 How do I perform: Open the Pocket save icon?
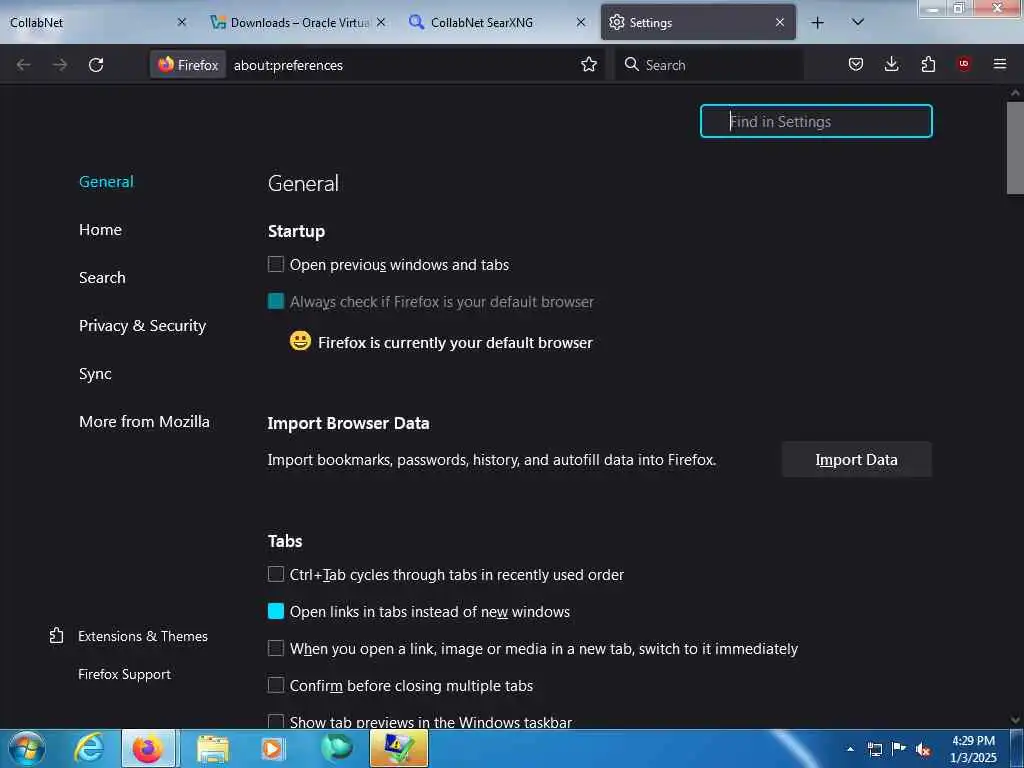[x=856, y=64]
